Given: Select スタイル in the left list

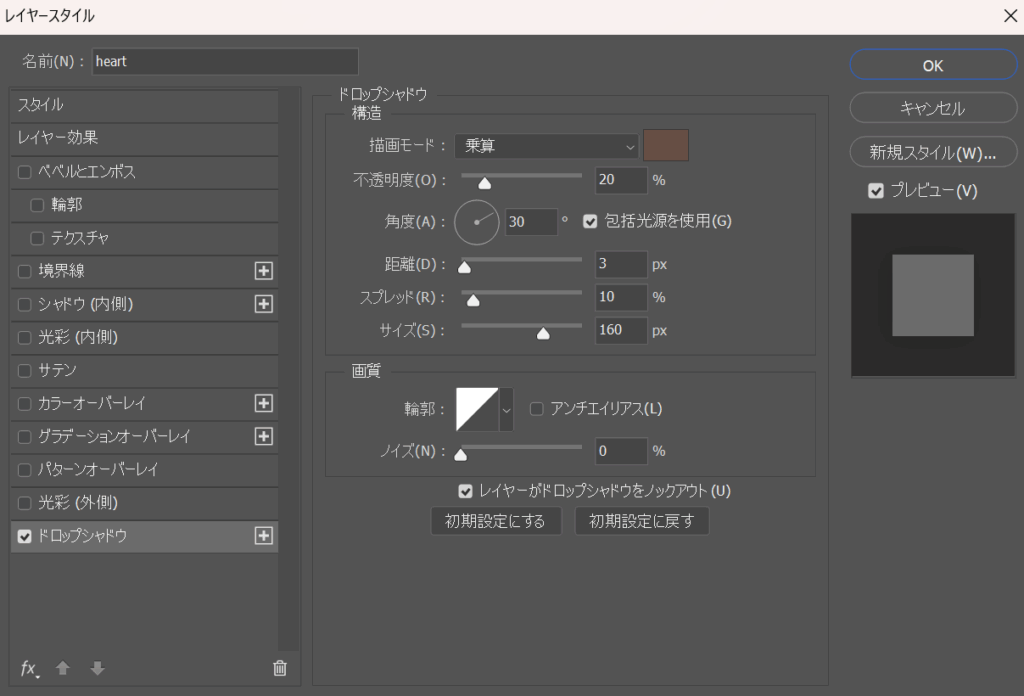Looking at the screenshot, I should tap(144, 105).
